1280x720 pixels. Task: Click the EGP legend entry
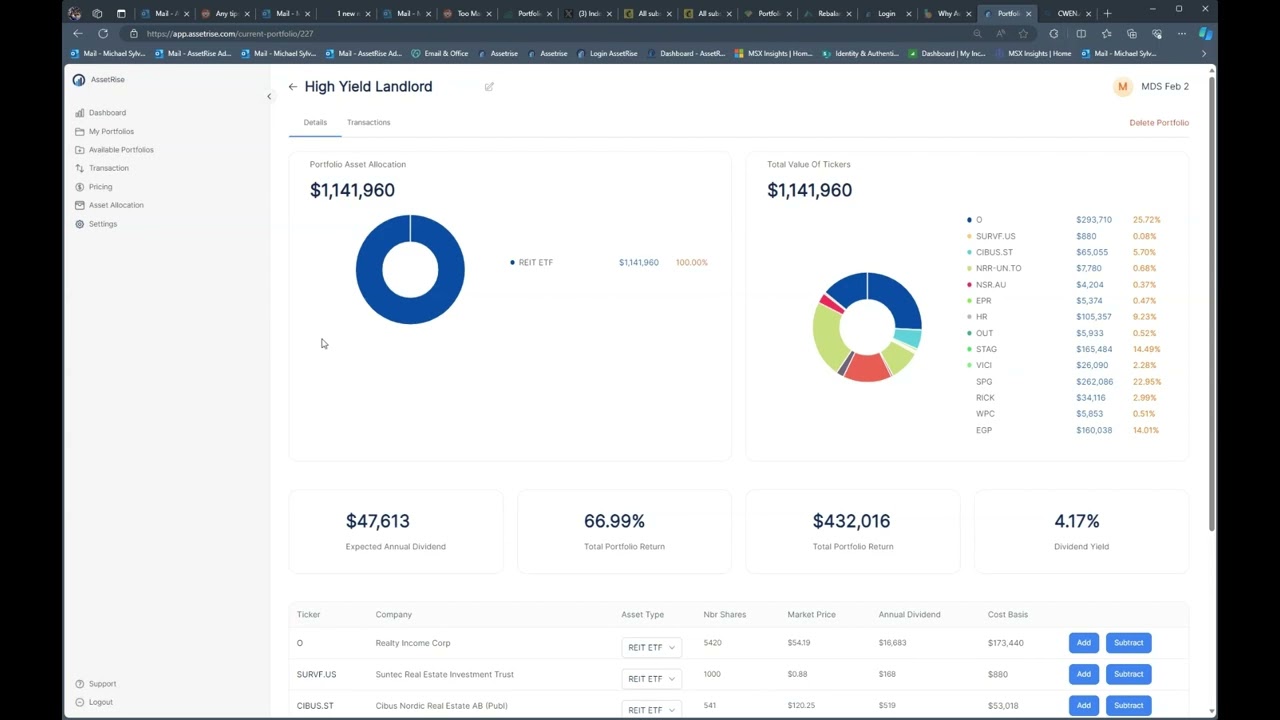pyautogui.click(x=984, y=430)
